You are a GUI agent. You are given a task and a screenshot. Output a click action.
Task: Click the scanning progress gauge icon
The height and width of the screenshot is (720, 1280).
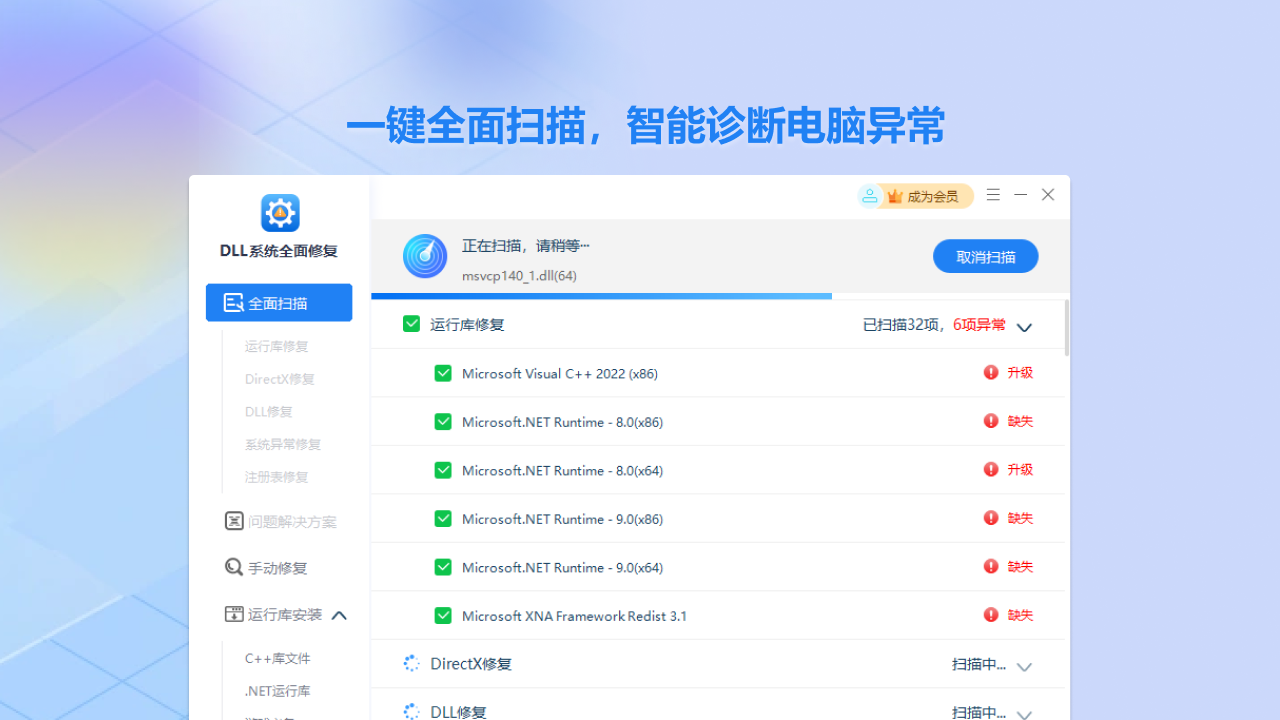pos(425,256)
